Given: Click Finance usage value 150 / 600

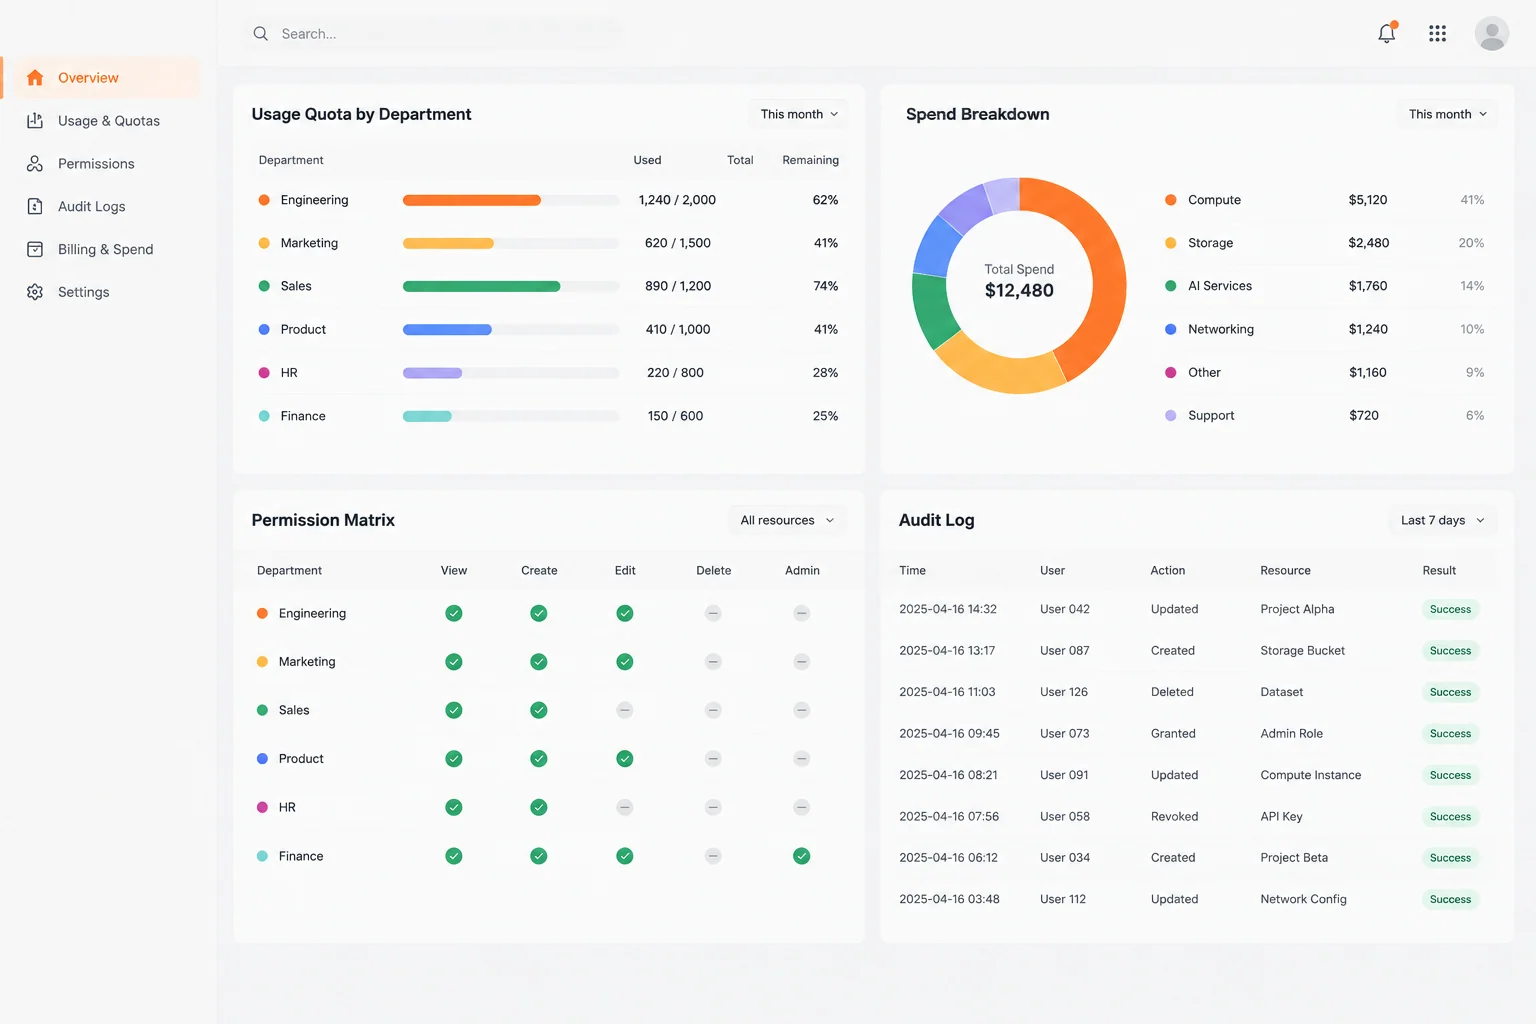Looking at the screenshot, I should 675,416.
